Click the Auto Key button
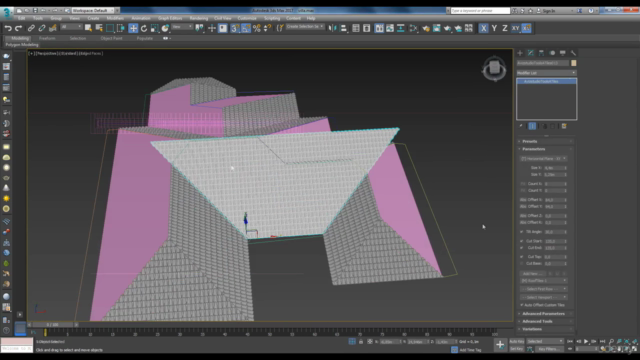640x360 pixels. (516, 342)
